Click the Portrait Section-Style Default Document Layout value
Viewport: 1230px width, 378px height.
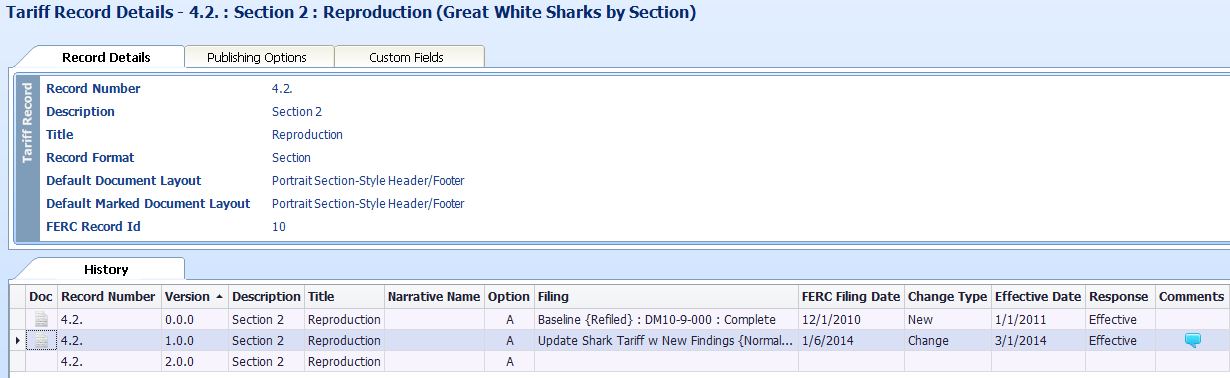point(368,181)
